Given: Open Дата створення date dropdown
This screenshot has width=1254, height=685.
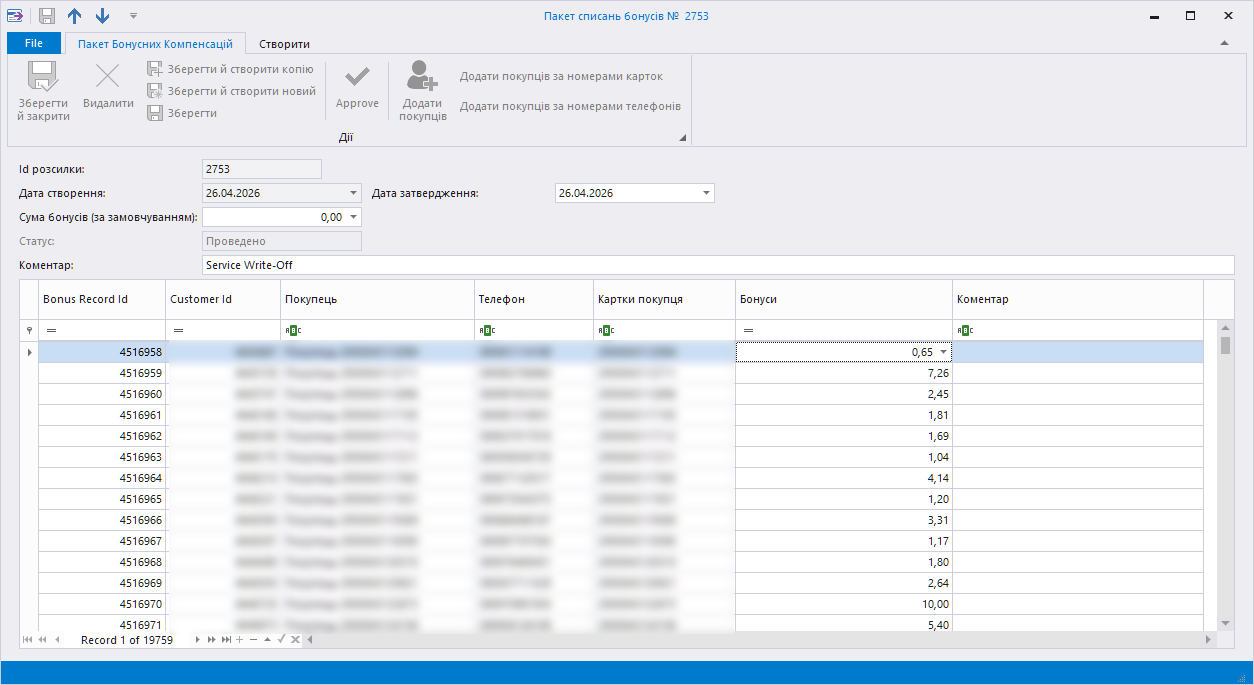Looking at the screenshot, I should pyautogui.click(x=354, y=193).
